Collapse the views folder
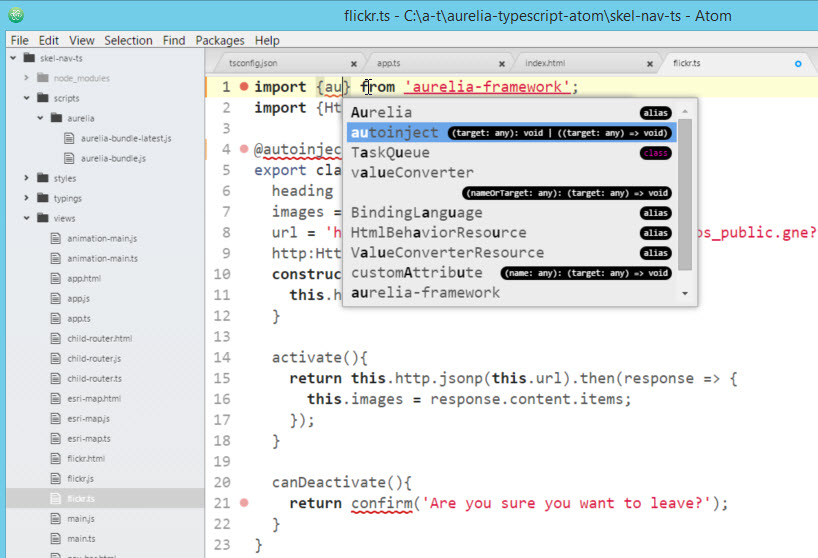Screen dimensions: 818x558 (x=27, y=218)
